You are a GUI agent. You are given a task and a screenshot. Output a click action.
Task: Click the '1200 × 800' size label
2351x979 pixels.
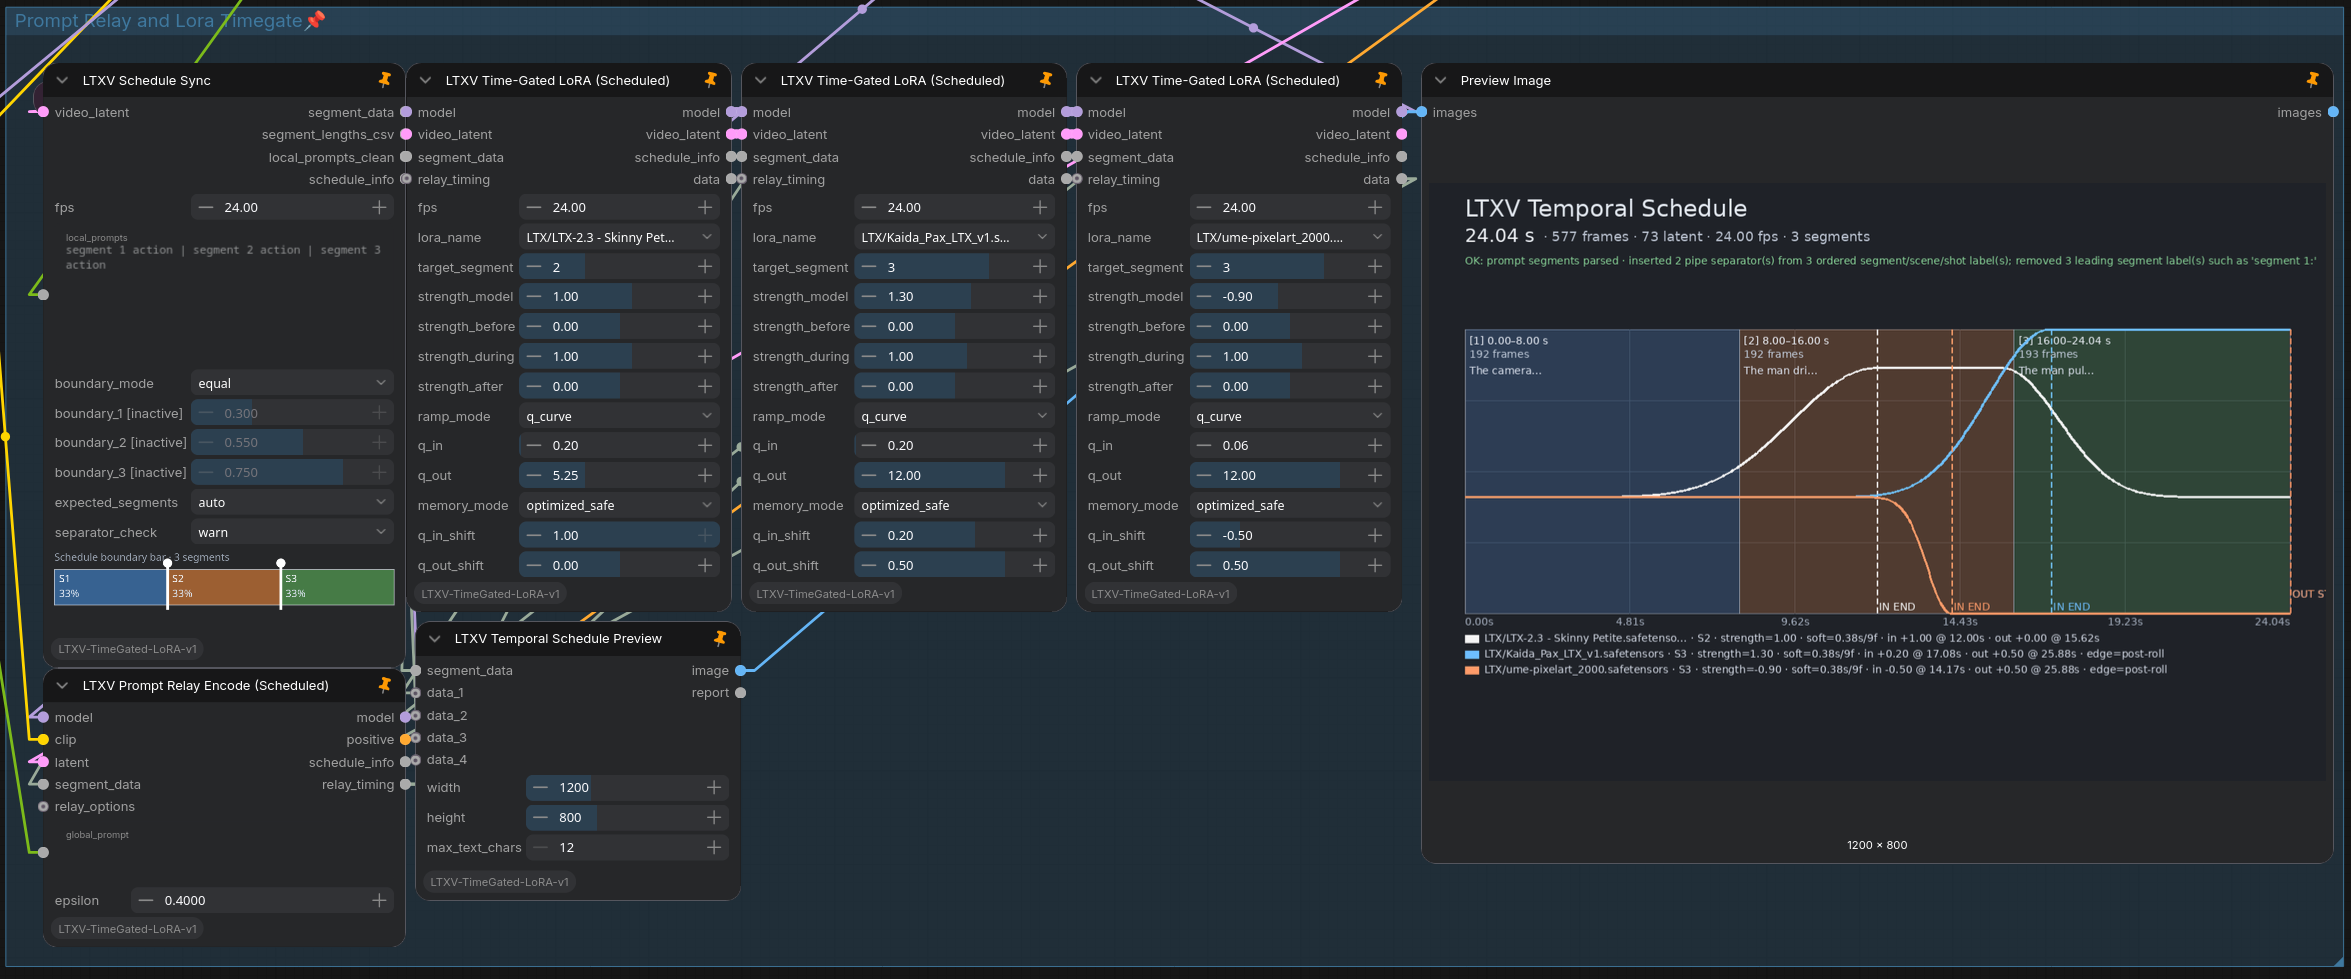[x=1877, y=845]
